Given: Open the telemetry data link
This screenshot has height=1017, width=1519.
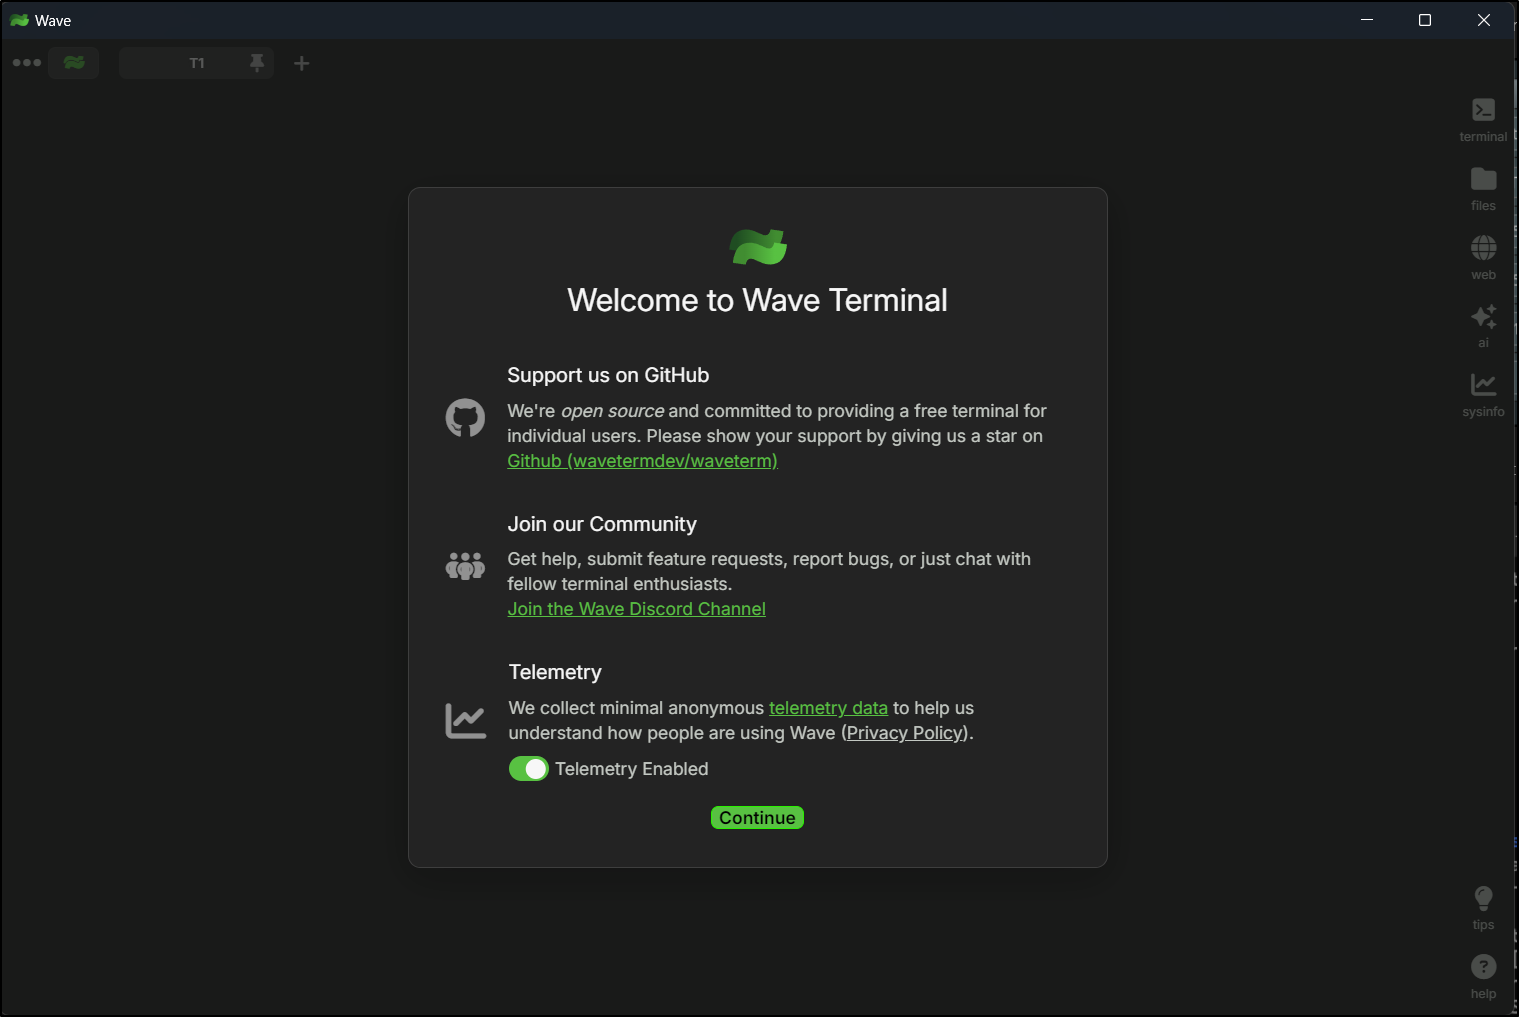Looking at the screenshot, I should point(828,708).
